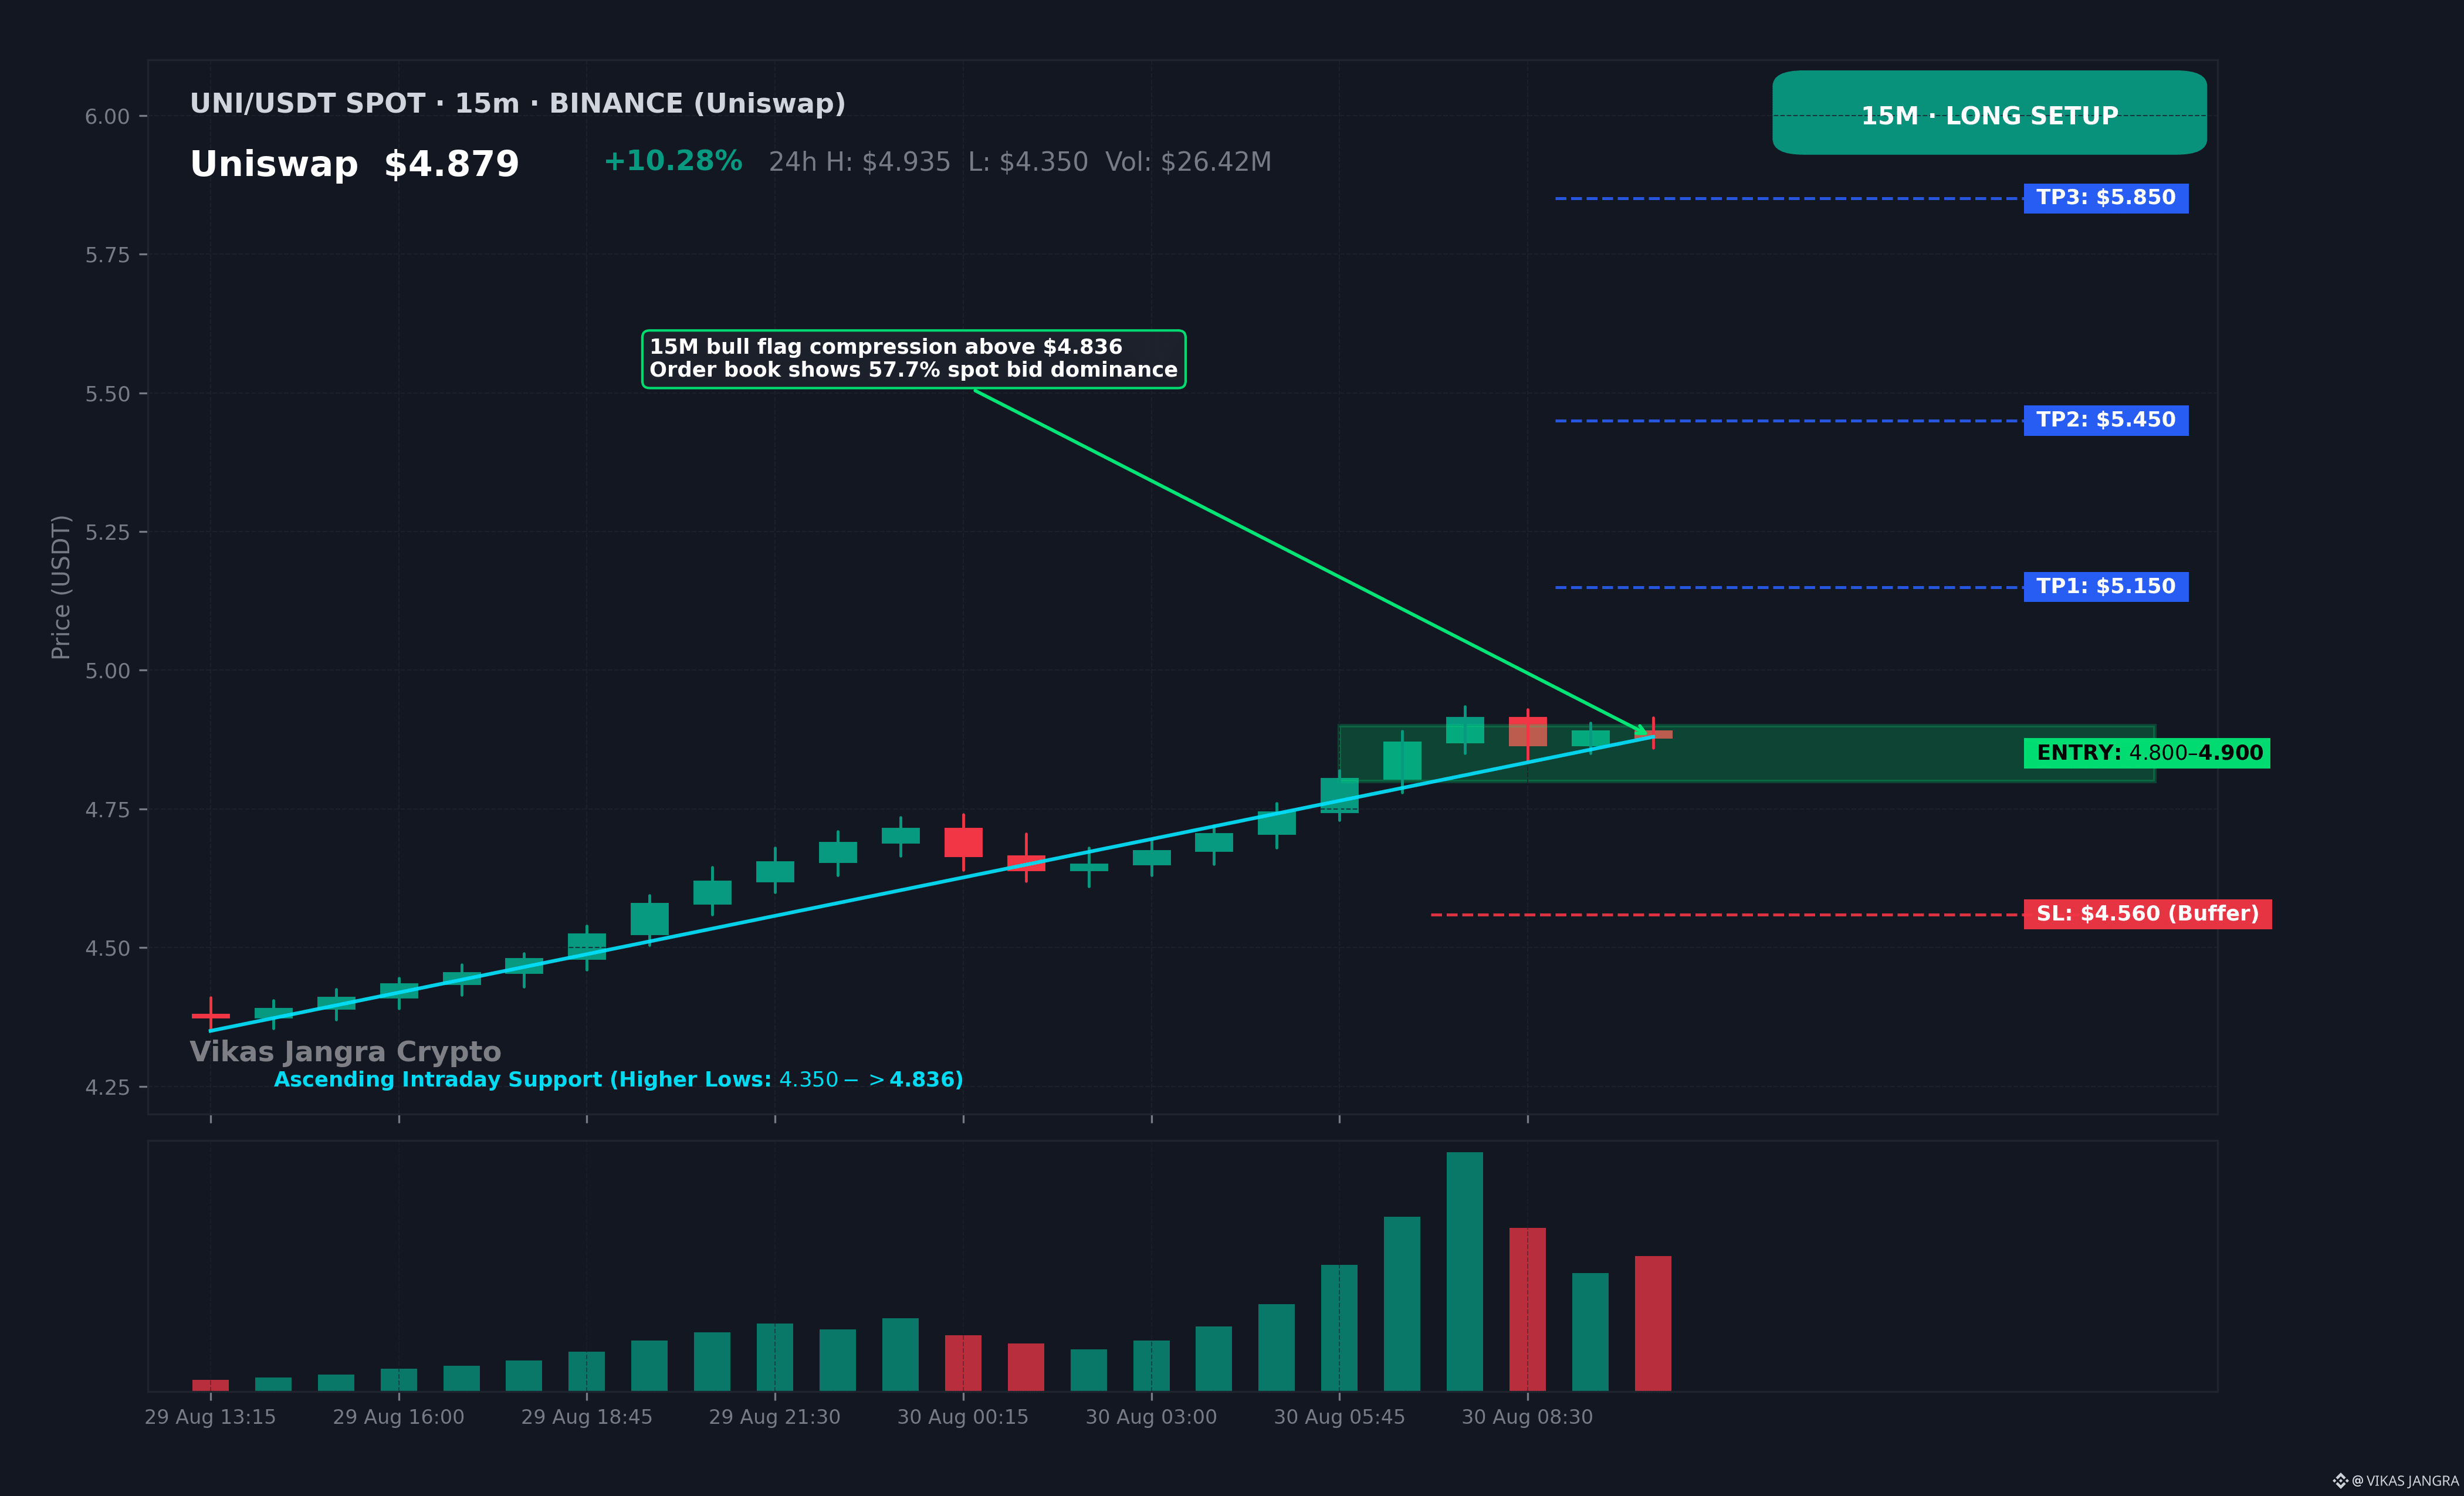This screenshot has width=2464, height=1496.
Task: Click the 5.00 price axis tick
Action: tap(107, 671)
